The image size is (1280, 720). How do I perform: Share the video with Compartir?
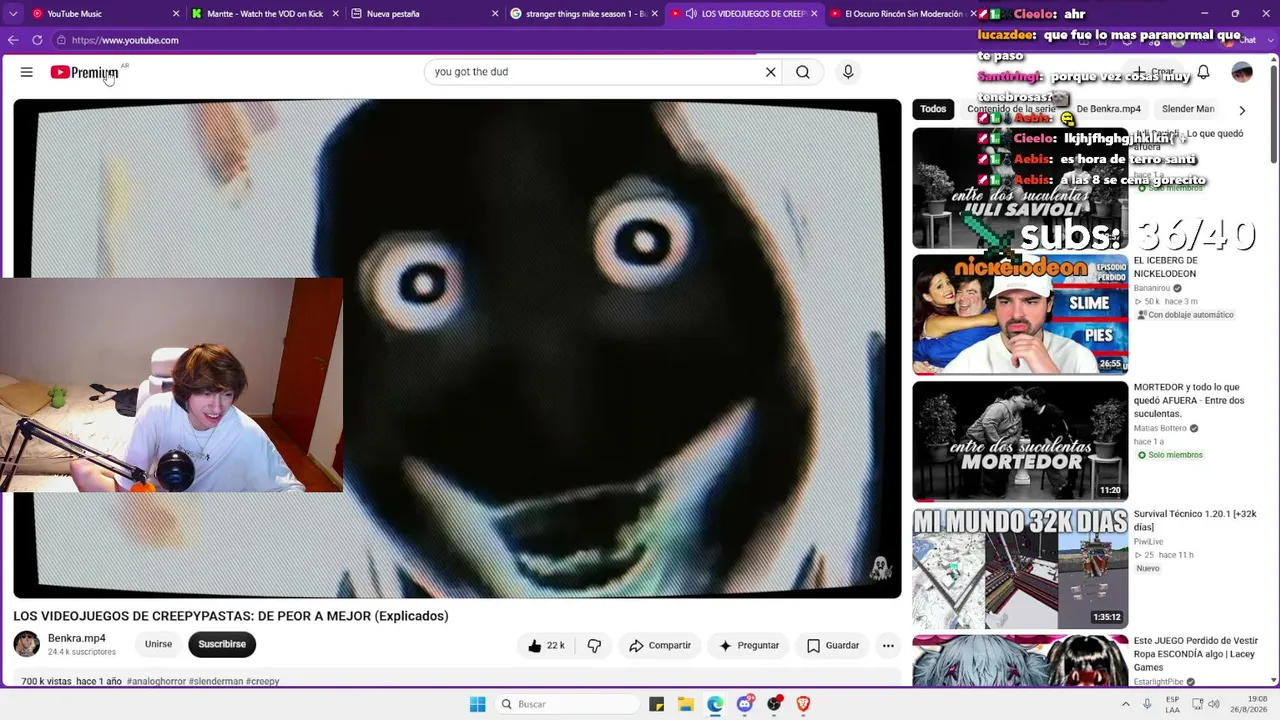pos(660,646)
